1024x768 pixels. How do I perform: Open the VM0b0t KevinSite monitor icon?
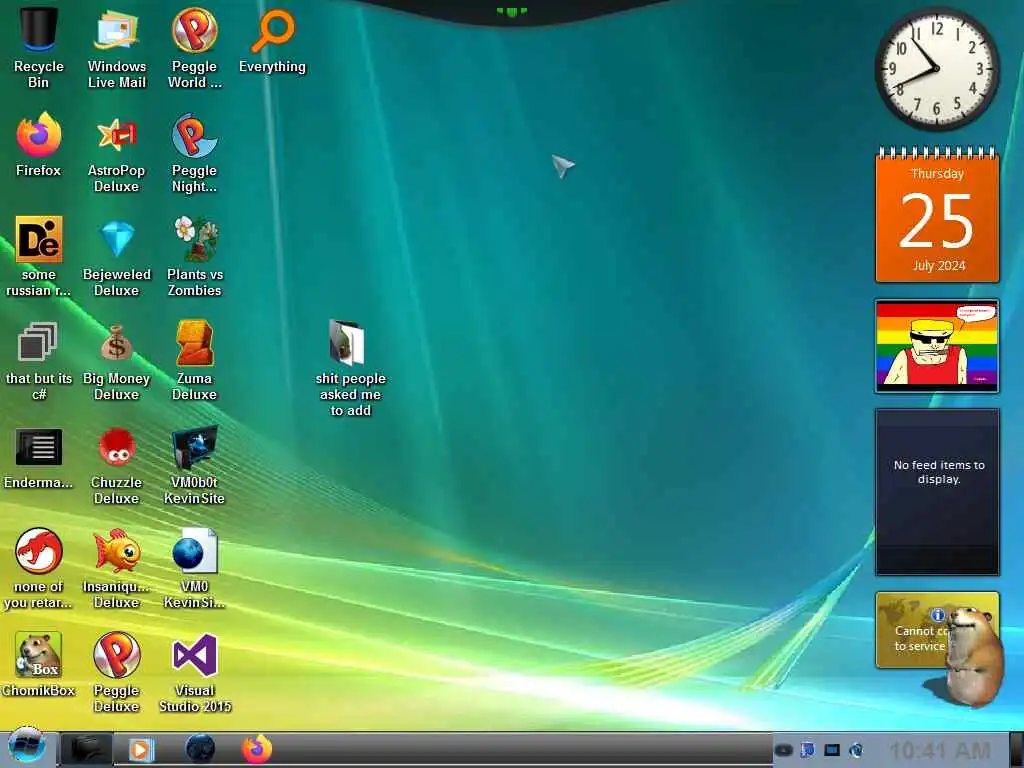point(195,465)
